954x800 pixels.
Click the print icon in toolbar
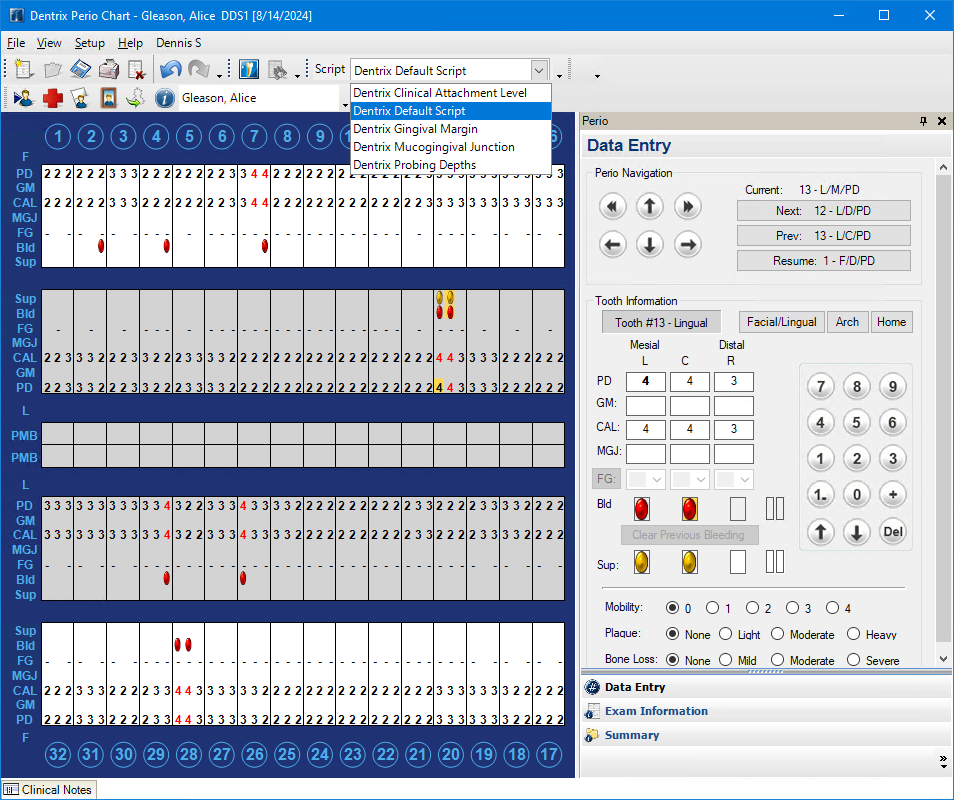point(108,70)
